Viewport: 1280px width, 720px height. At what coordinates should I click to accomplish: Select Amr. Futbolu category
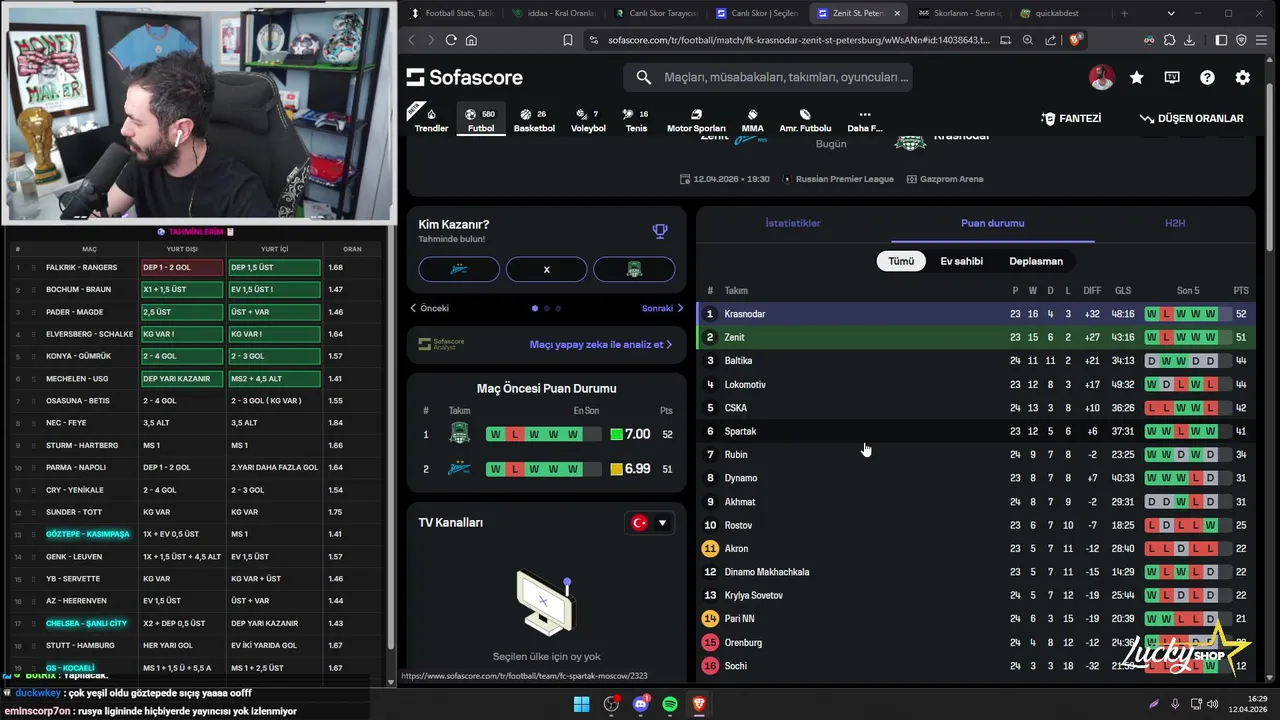805,120
